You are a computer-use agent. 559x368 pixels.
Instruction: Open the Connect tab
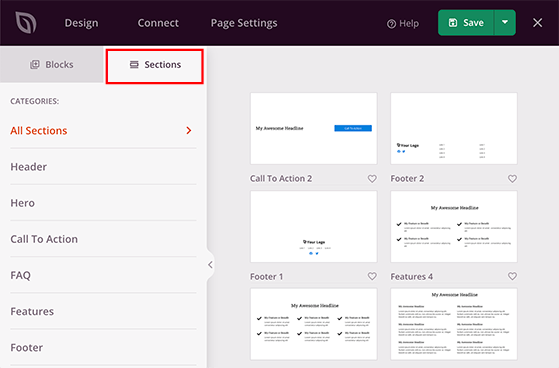click(x=158, y=23)
